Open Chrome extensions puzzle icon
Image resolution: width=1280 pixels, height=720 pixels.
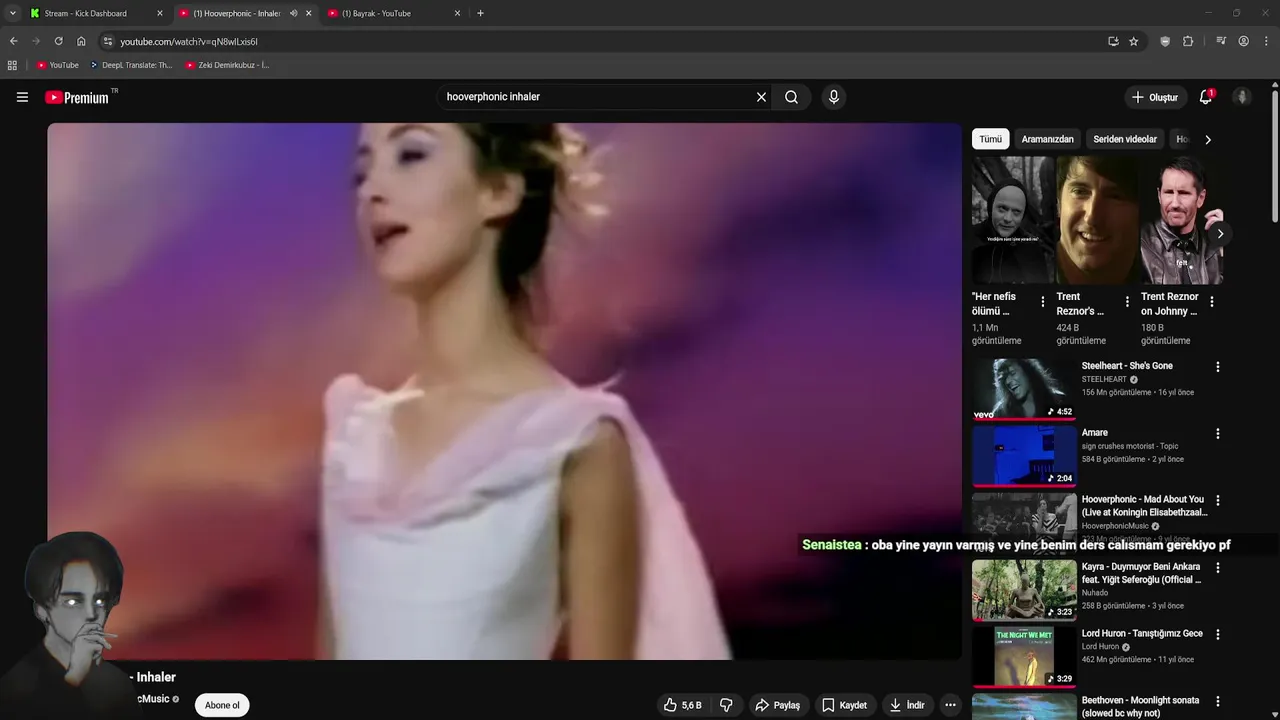coord(1188,41)
